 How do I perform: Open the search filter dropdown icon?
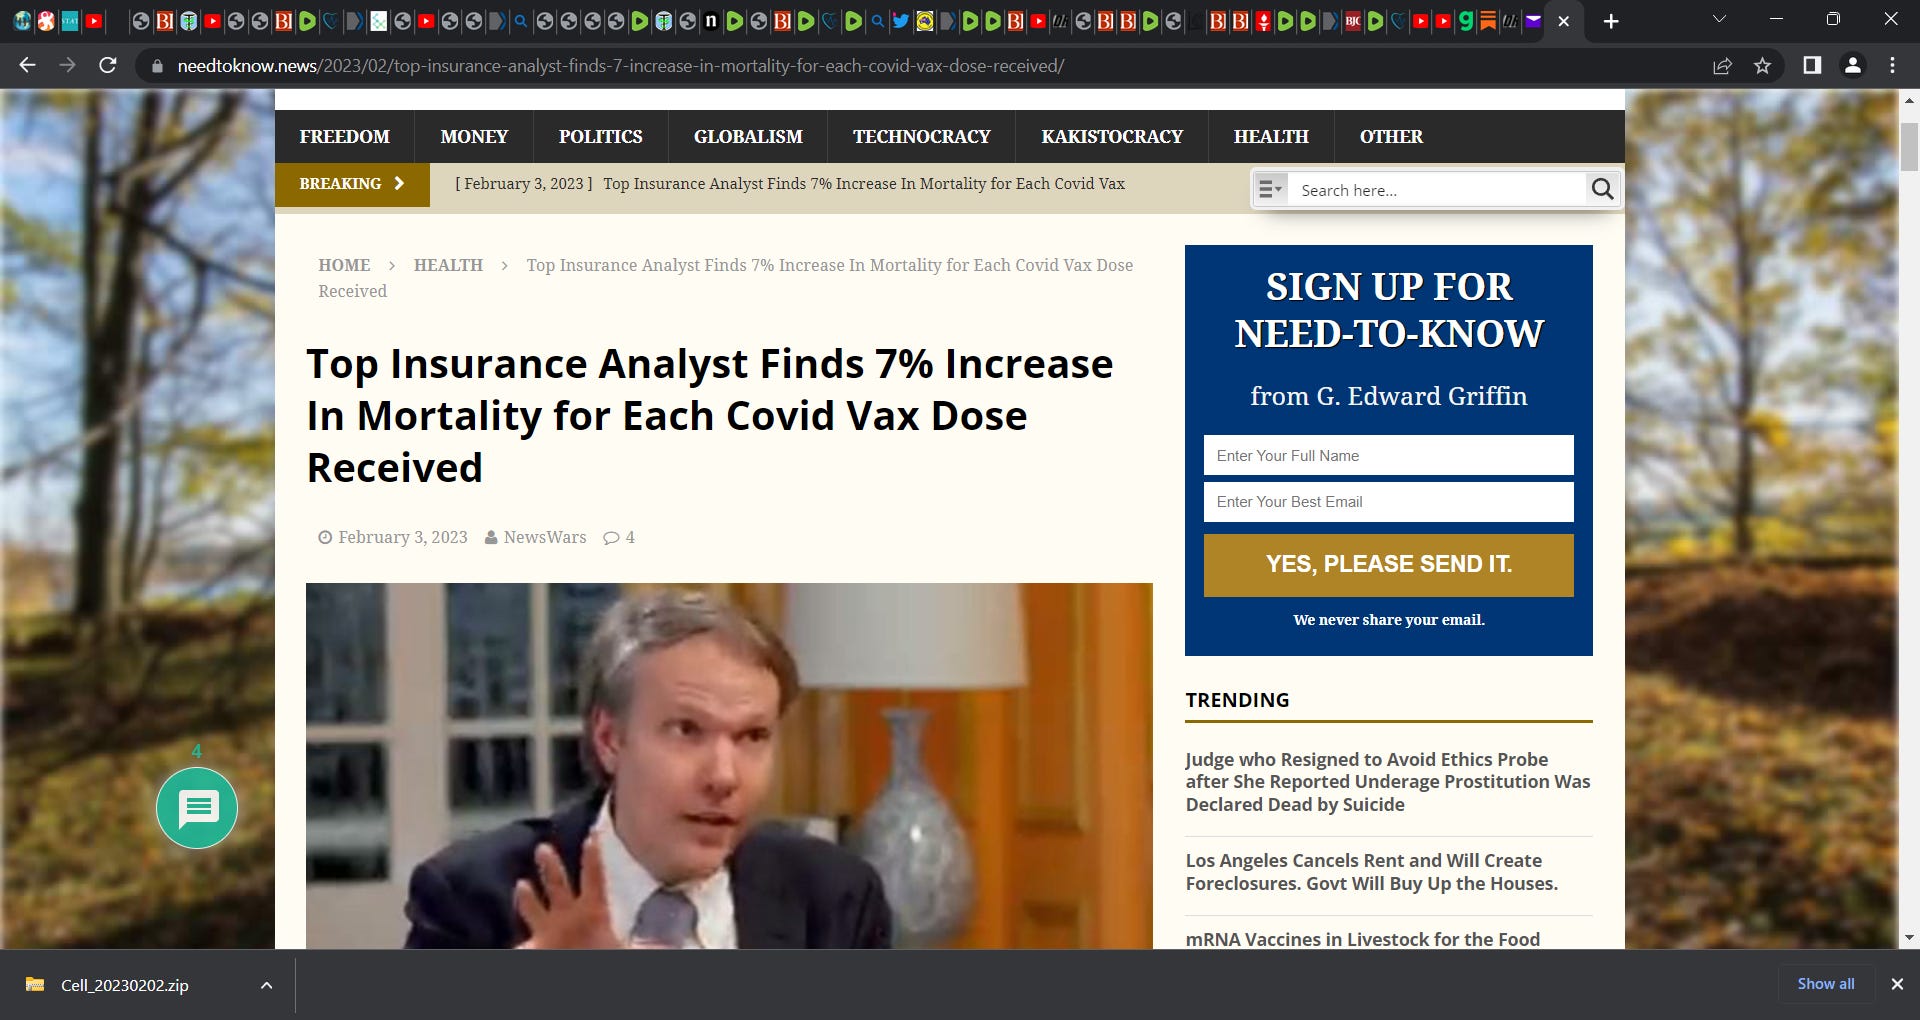pyautogui.click(x=1270, y=189)
